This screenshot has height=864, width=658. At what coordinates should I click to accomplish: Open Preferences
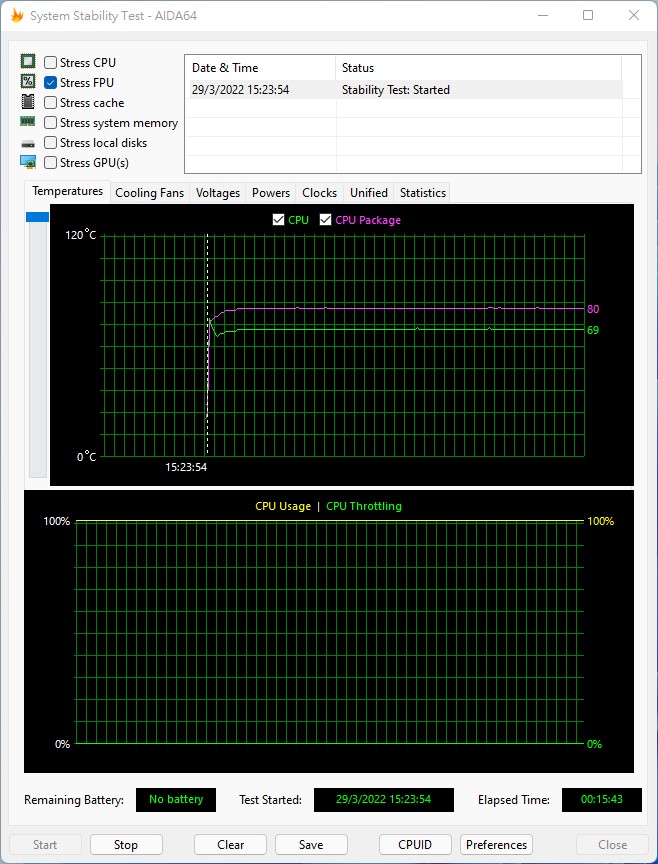pos(497,845)
